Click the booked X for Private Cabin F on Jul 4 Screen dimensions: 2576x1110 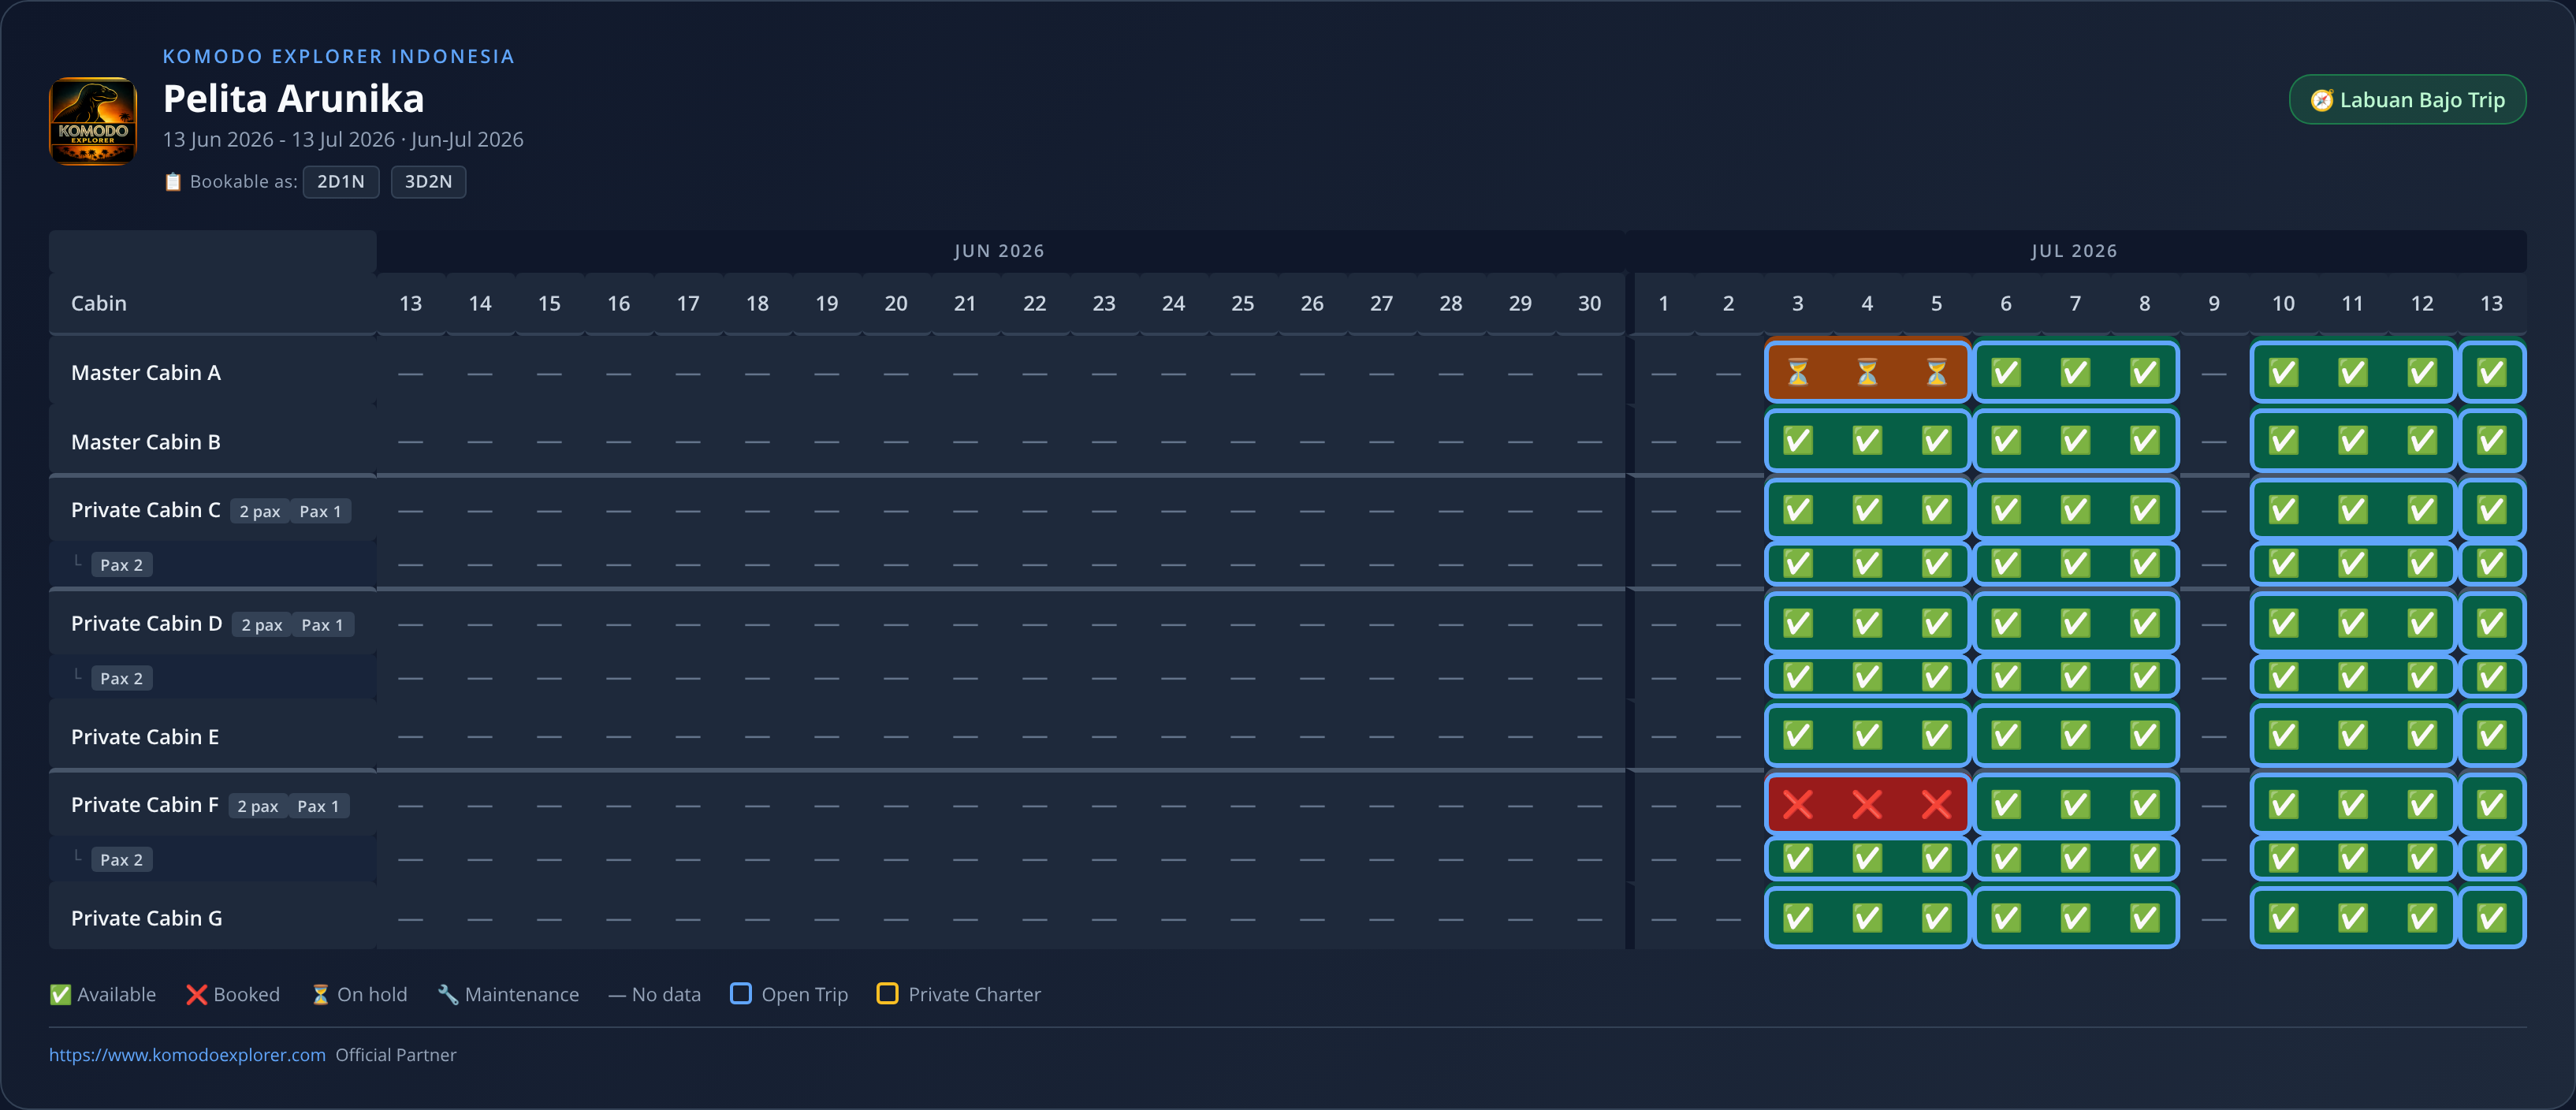click(1867, 804)
